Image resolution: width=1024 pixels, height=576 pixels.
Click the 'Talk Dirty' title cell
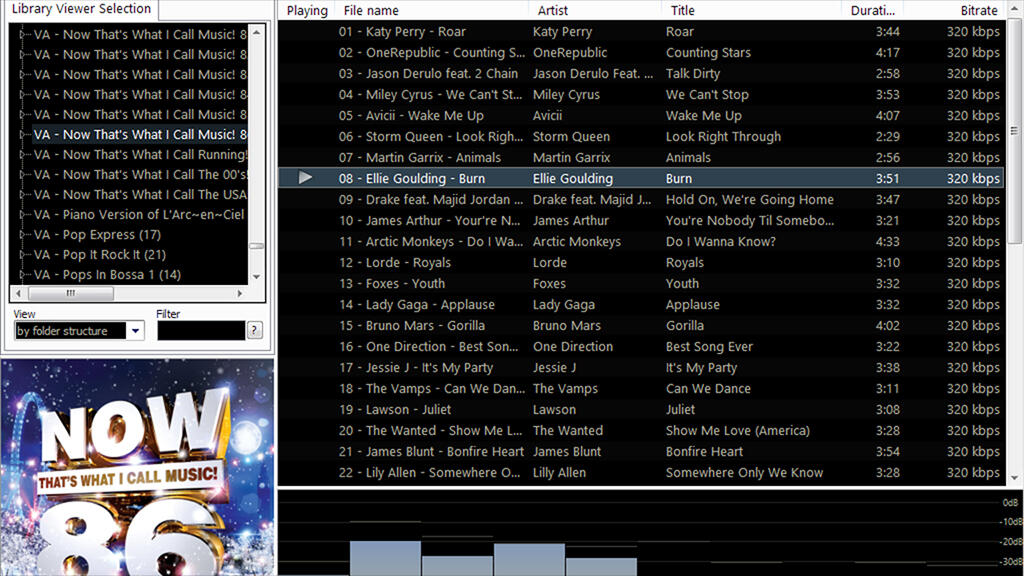pyautogui.click(x=693, y=73)
